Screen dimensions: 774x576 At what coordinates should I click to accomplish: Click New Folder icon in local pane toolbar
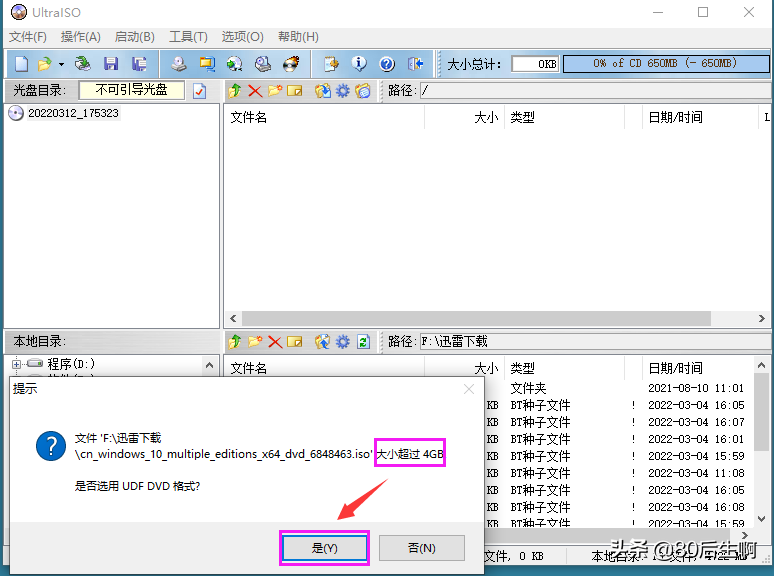(255, 342)
